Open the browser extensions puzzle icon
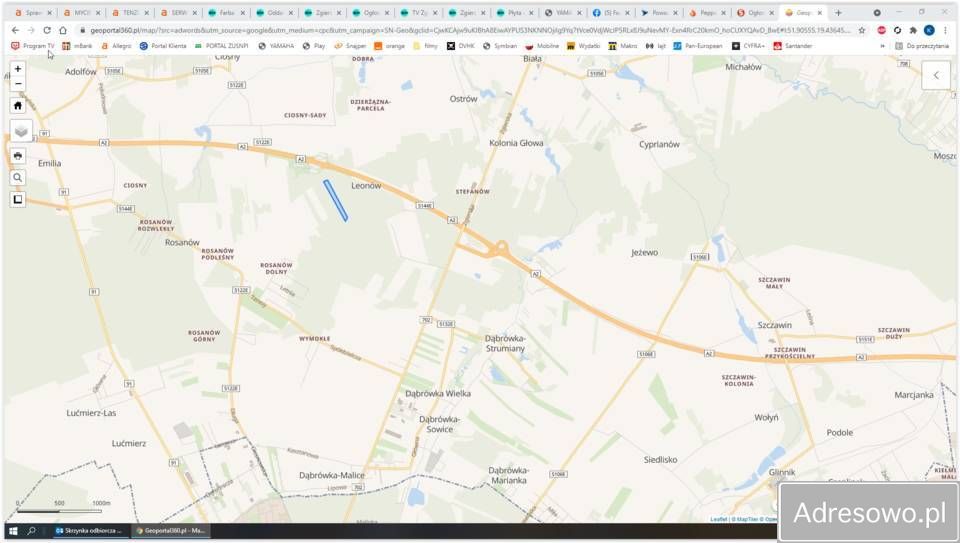The width and height of the screenshot is (960, 543). [913, 30]
